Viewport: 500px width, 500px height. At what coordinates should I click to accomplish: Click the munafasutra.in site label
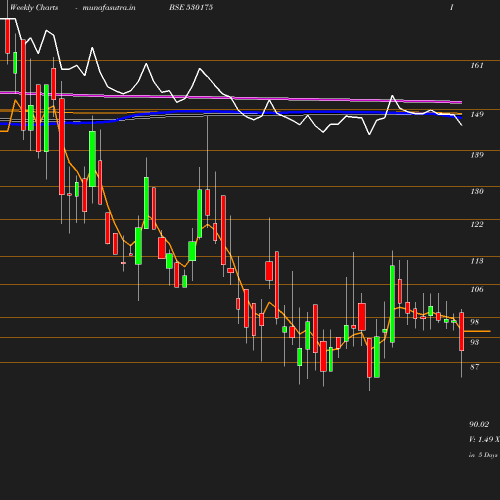point(109,7)
